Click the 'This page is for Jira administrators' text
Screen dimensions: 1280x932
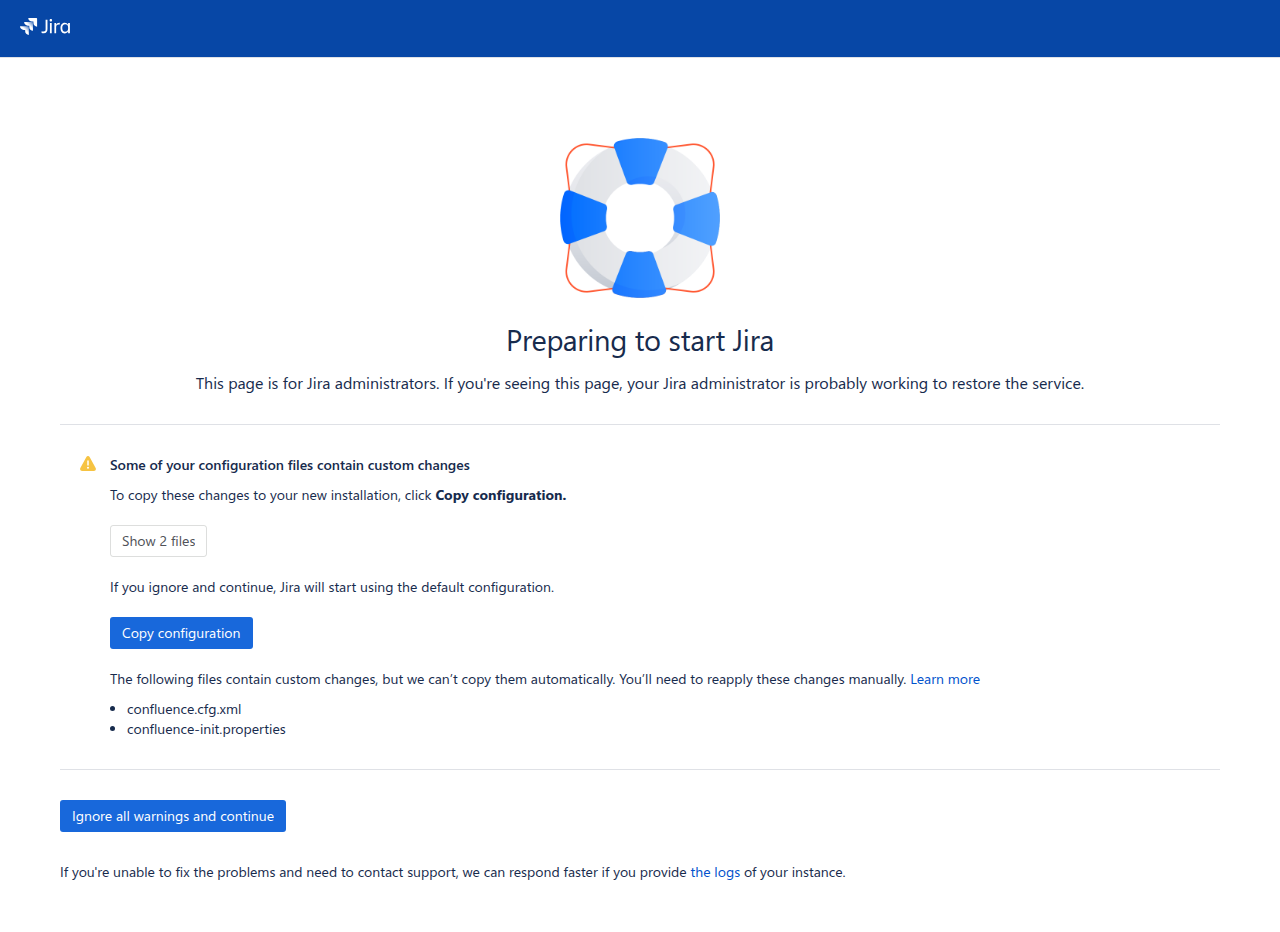[x=640, y=384]
